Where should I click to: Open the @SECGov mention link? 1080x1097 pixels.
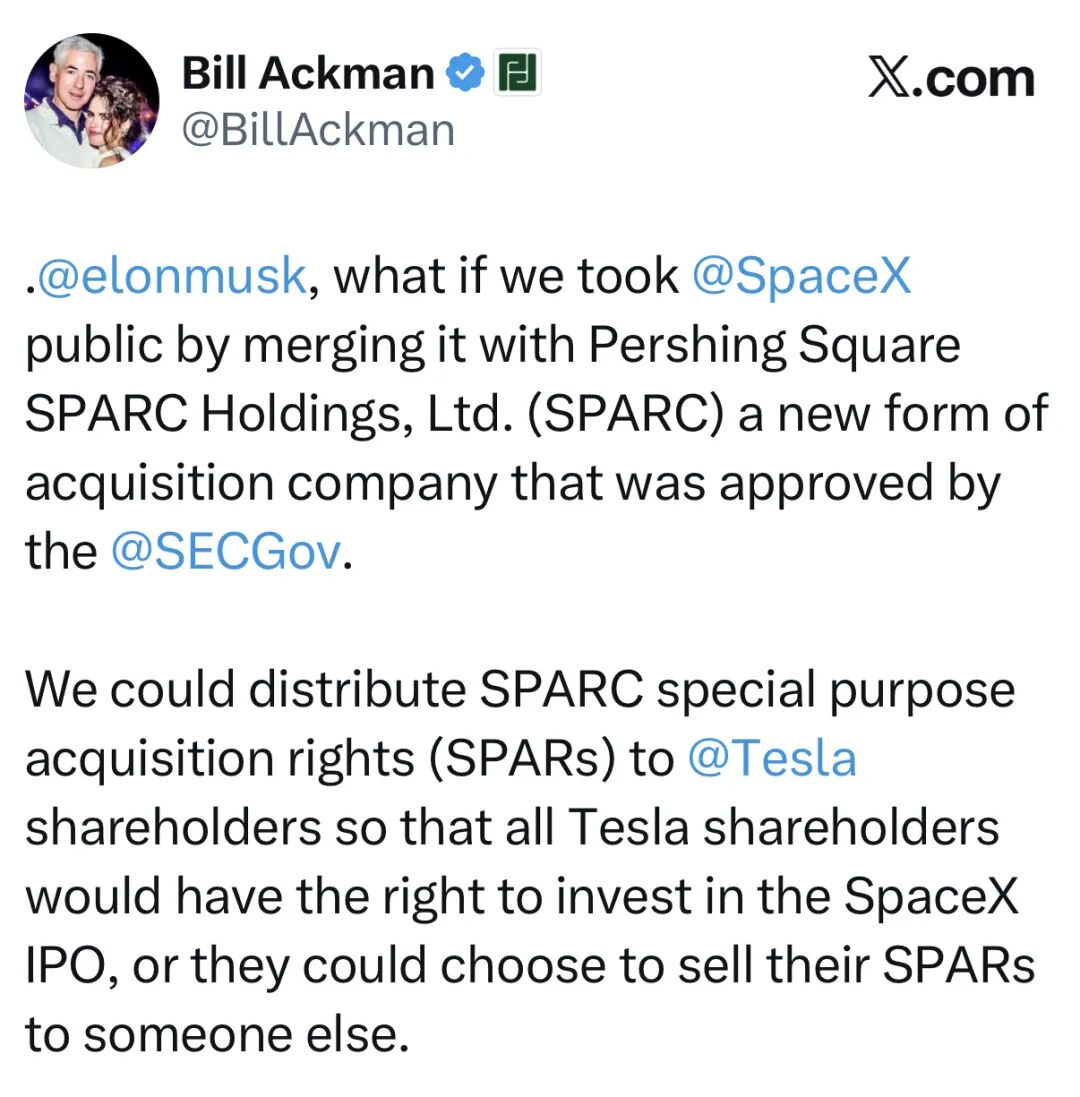[226, 552]
